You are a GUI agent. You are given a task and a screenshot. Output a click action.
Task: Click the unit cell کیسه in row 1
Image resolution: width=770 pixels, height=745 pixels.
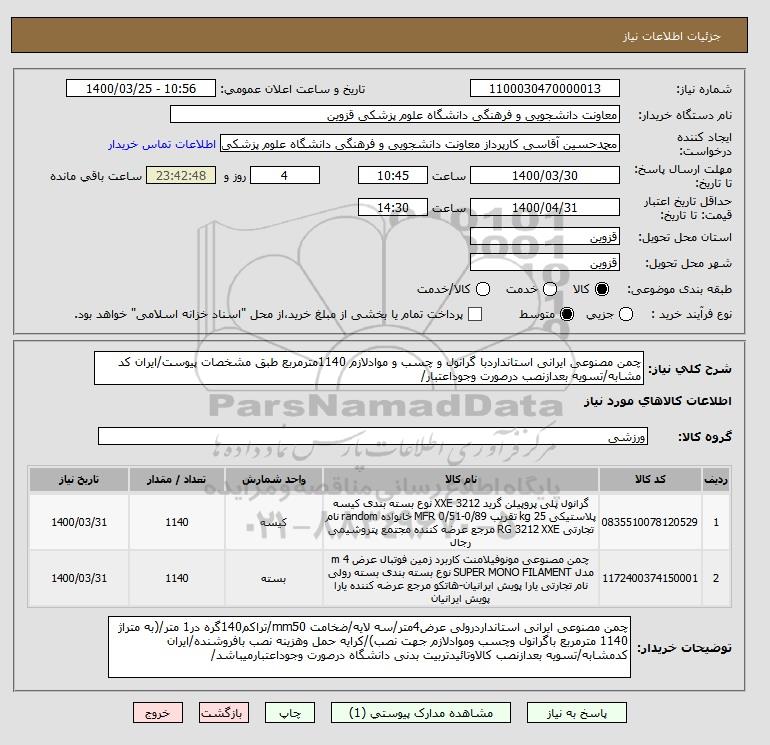pos(274,522)
